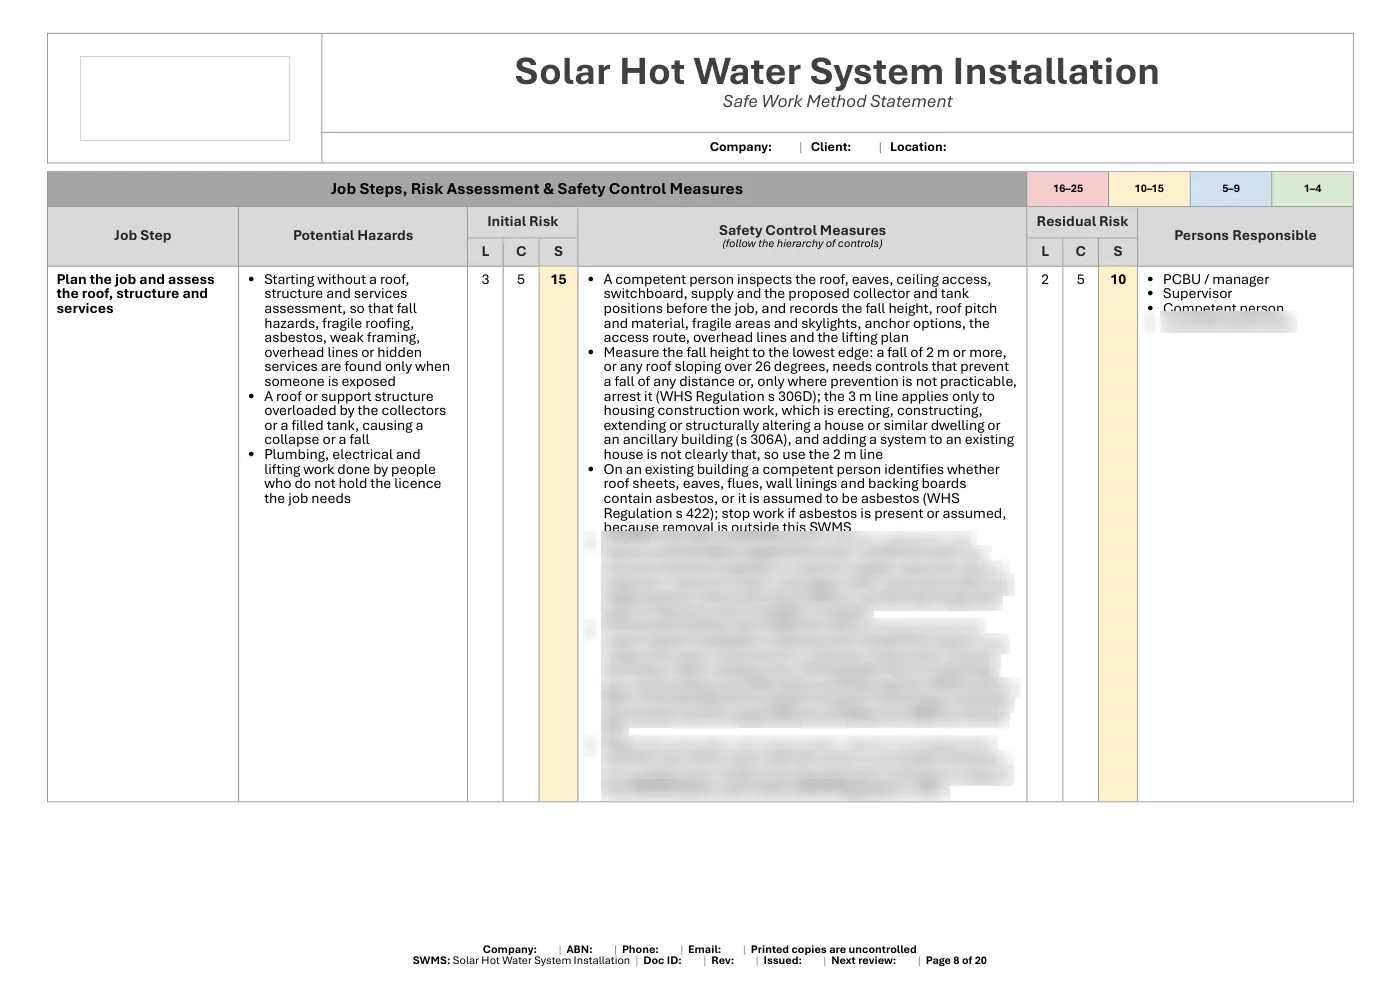This screenshot has width=1400, height=990.
Task: Click the 'Job Steps, Risk Assessment & Safety Control Measures' heading
Action: tap(537, 189)
